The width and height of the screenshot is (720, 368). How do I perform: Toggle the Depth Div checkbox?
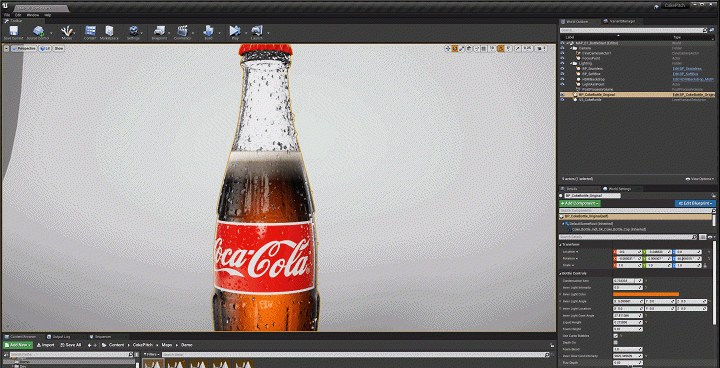click(615, 342)
